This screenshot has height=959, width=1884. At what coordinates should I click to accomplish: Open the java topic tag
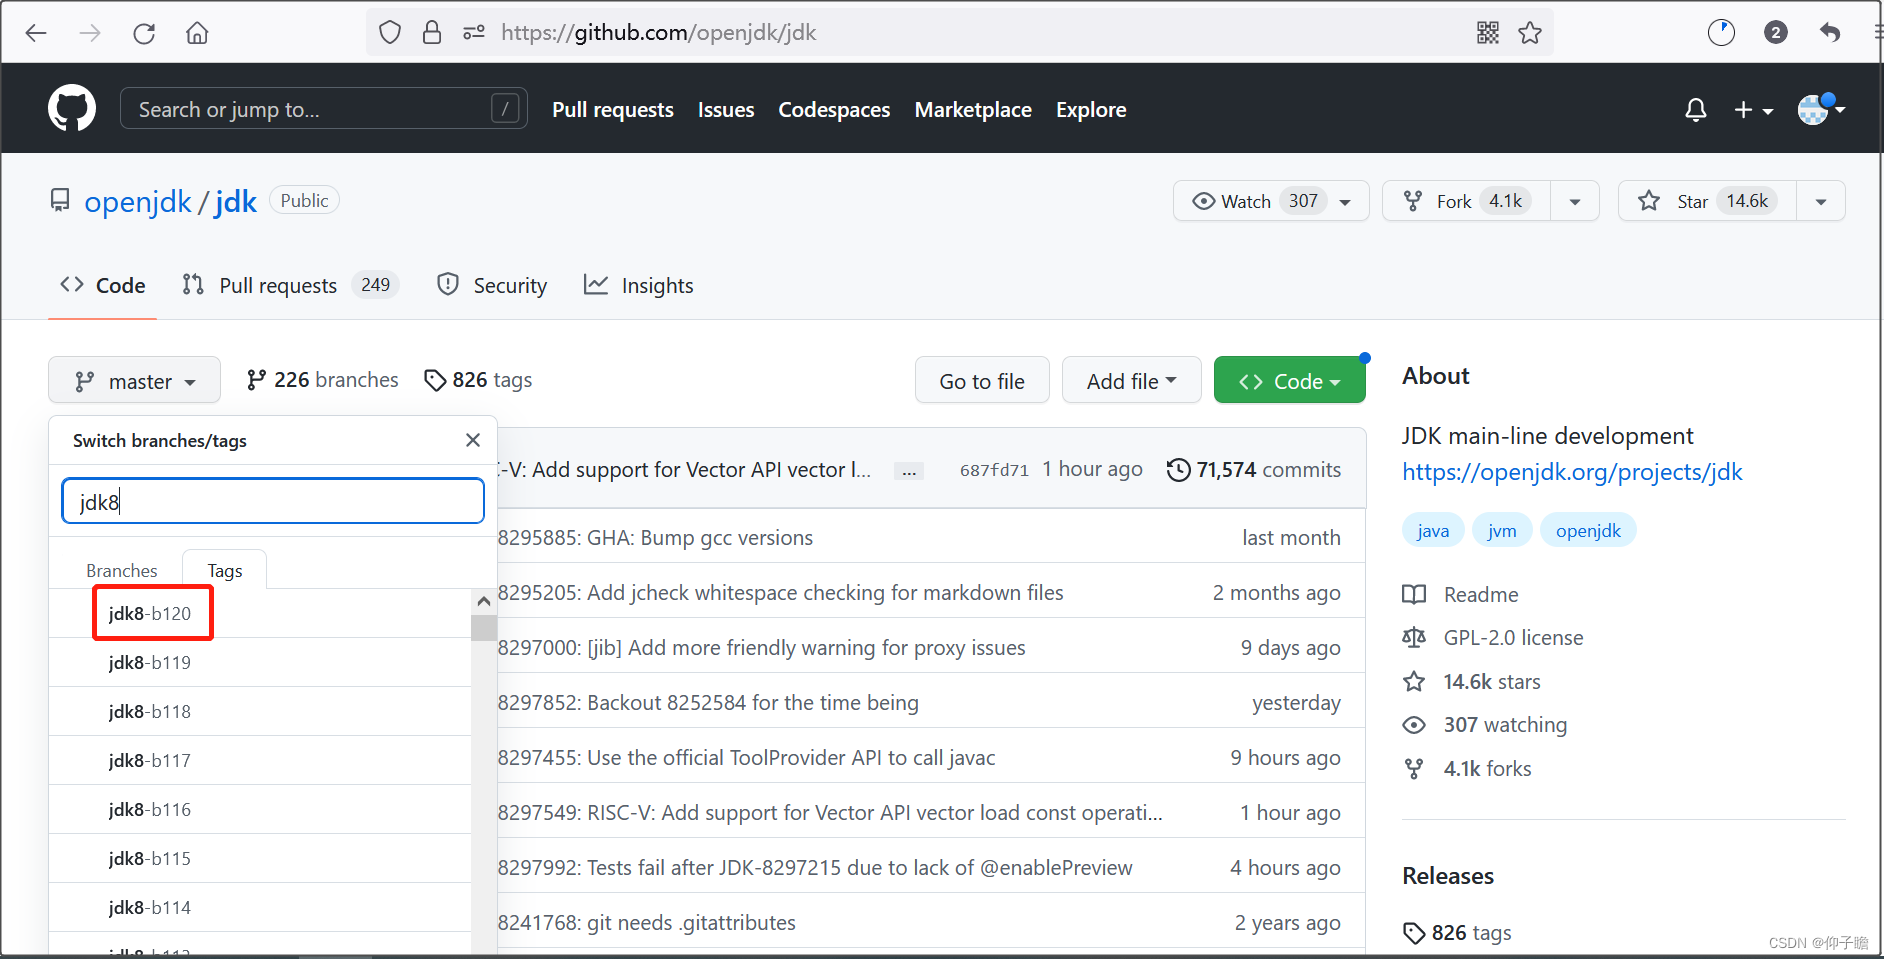[x=1433, y=530]
